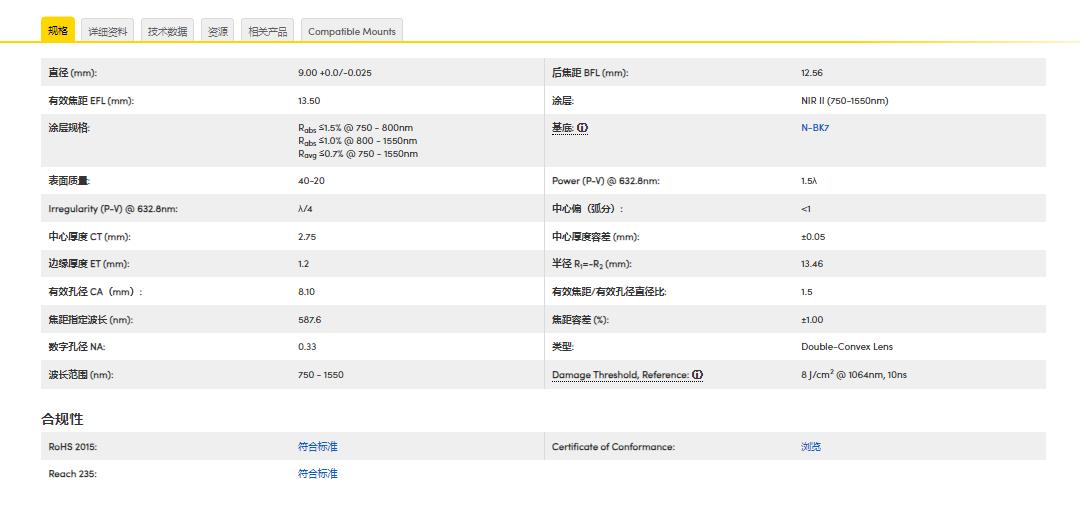Show the 相关产品 tab
This screenshot has height=513, width=1080.
[268, 32]
